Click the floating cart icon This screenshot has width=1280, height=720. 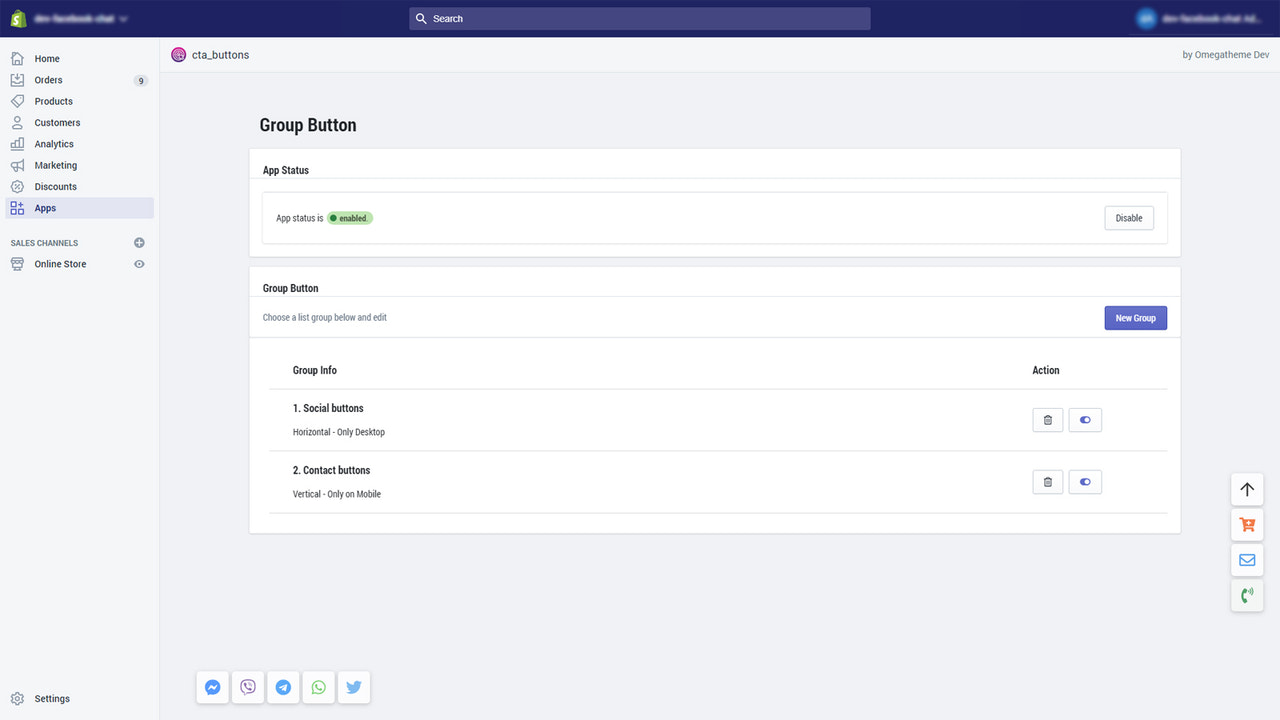pyautogui.click(x=1246, y=524)
